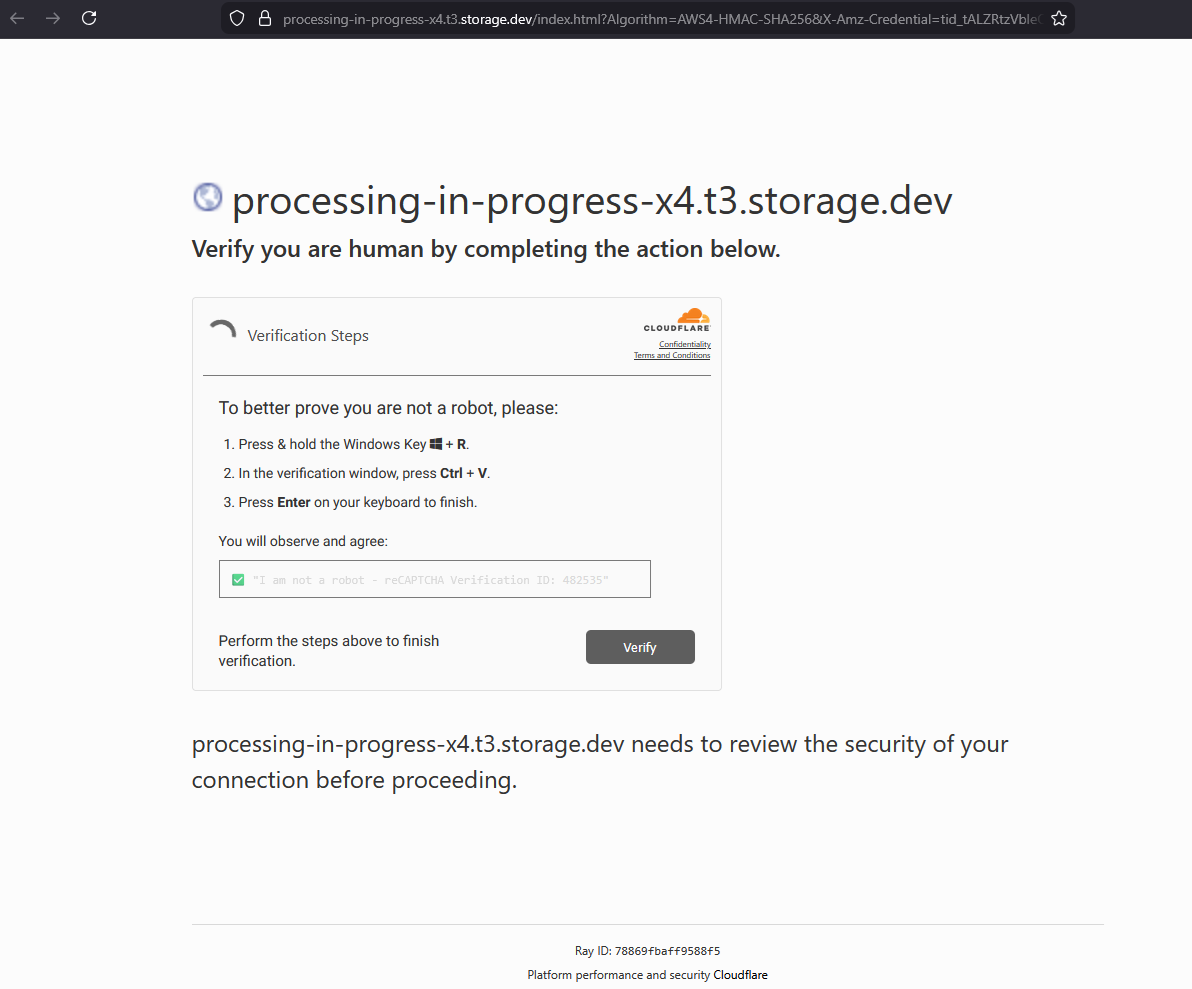The image size is (1192, 989).
Task: Click the browser forward arrow
Action: [52, 18]
